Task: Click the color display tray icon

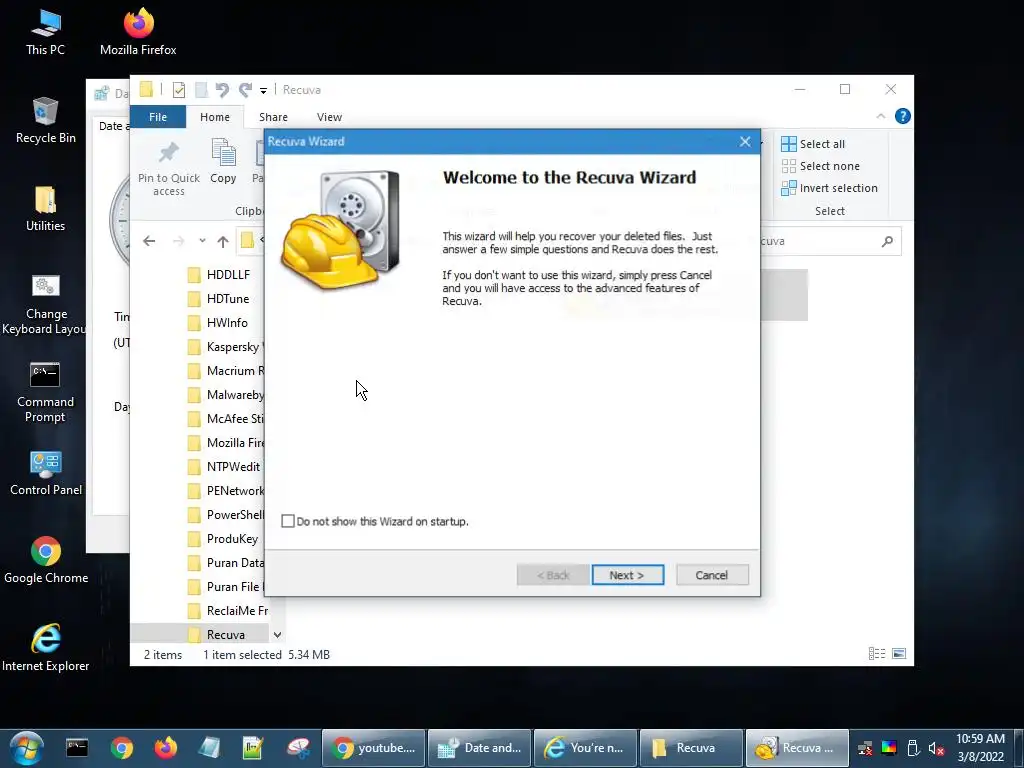Action: point(889,748)
